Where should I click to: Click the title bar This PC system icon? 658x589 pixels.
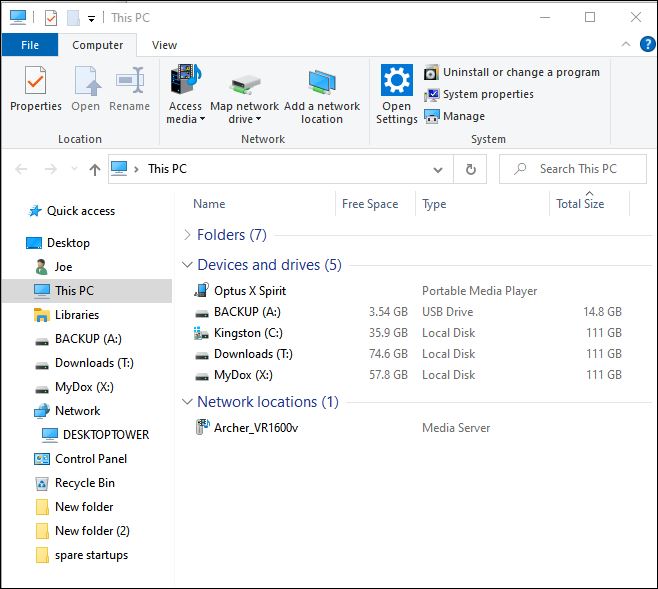[18, 18]
